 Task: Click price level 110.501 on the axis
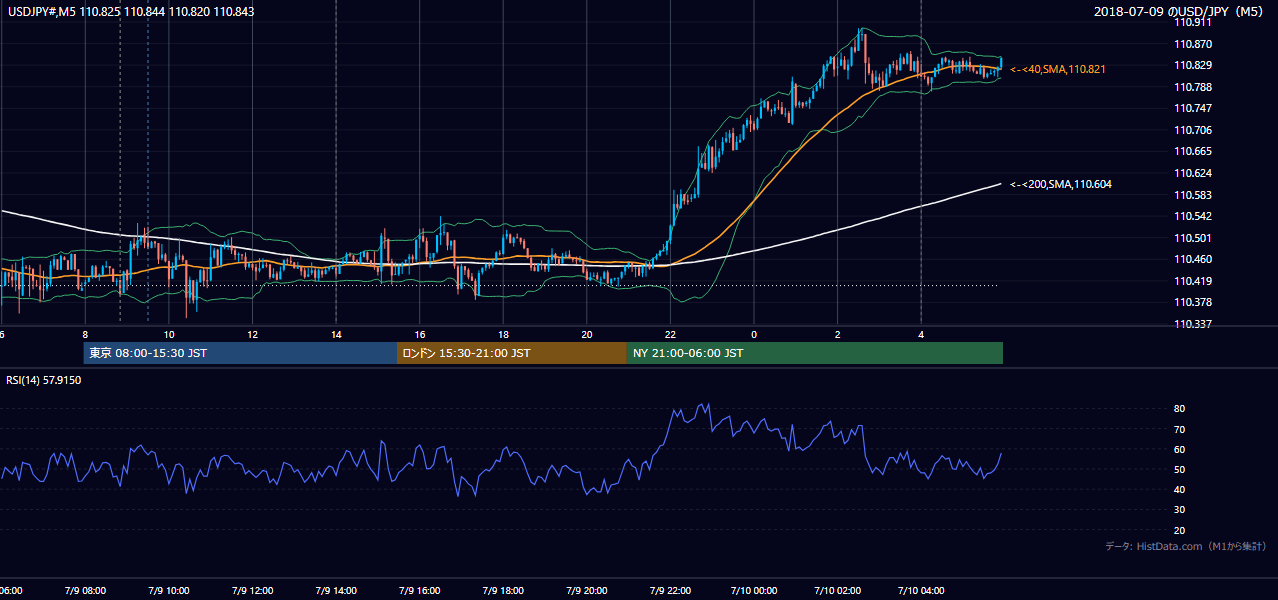(x=1193, y=238)
